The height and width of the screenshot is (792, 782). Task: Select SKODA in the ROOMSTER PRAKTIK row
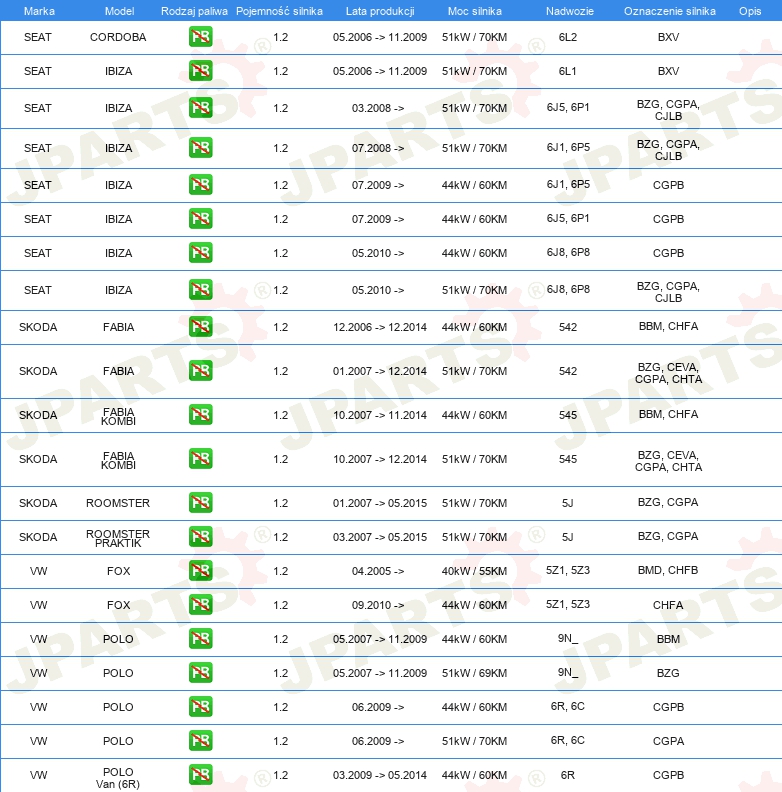click(x=38, y=537)
